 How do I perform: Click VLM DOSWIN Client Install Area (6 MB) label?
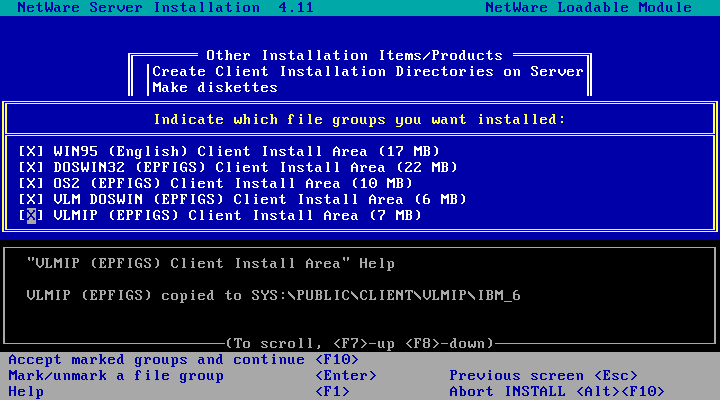pyautogui.click(x=260, y=199)
